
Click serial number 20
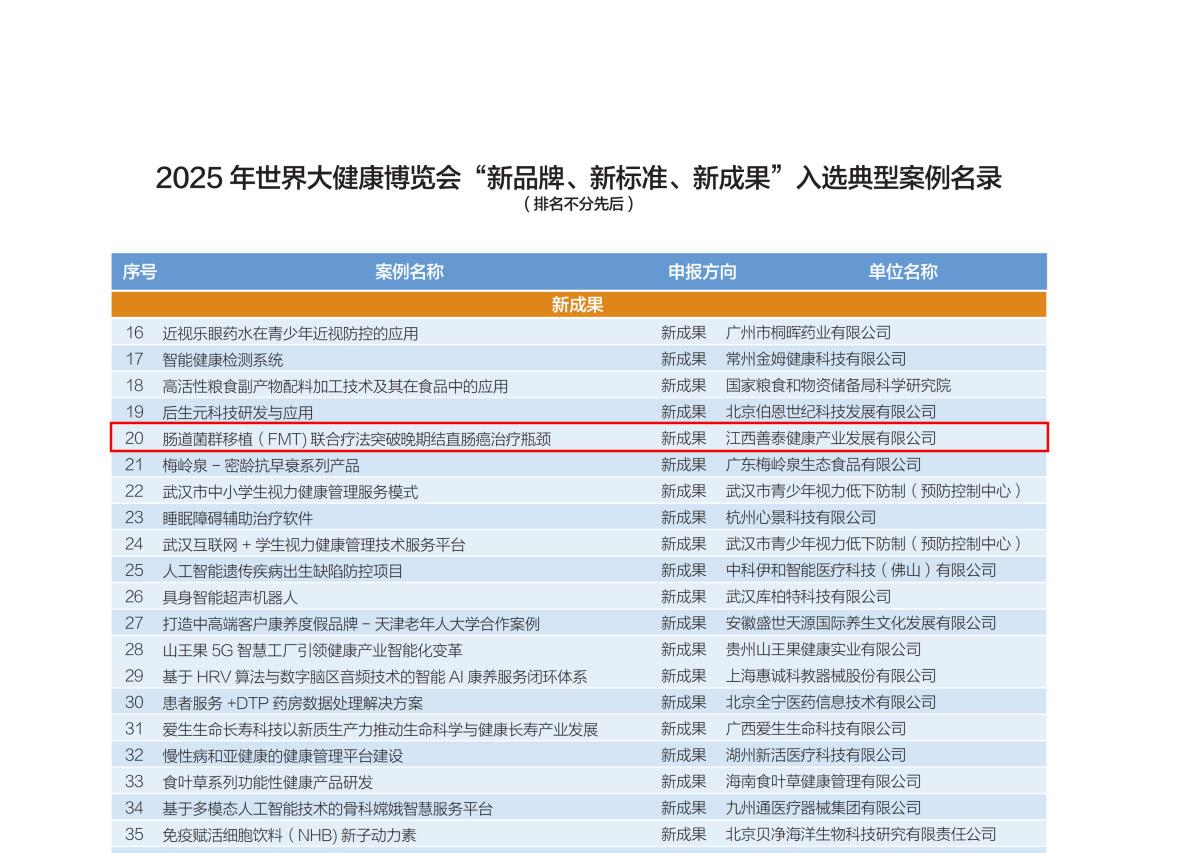pyautogui.click(x=134, y=438)
